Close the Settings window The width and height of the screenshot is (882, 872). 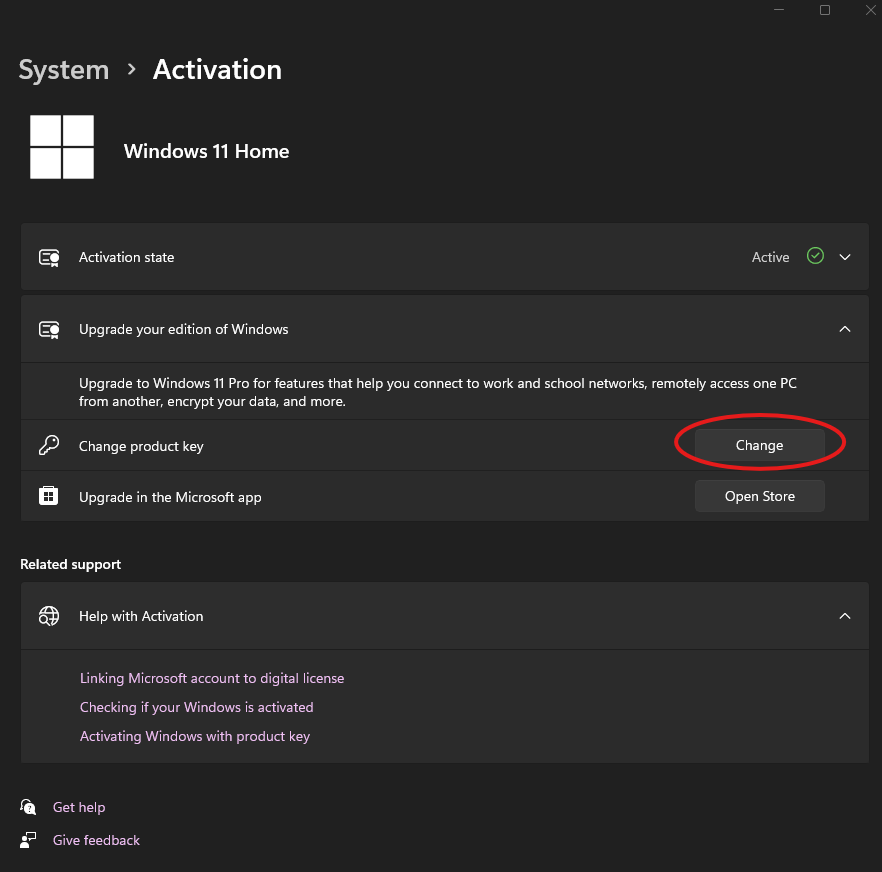point(870,10)
